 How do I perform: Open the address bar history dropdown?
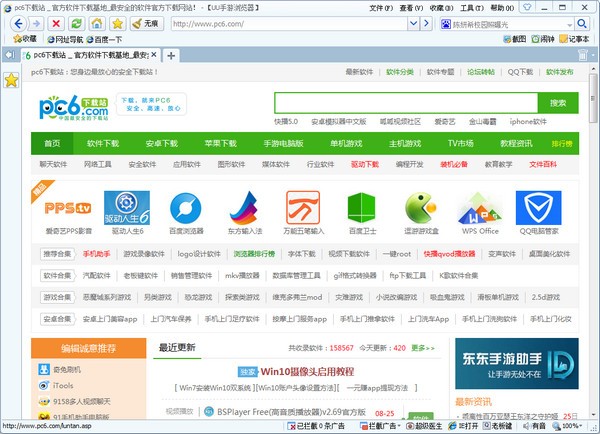[413, 24]
